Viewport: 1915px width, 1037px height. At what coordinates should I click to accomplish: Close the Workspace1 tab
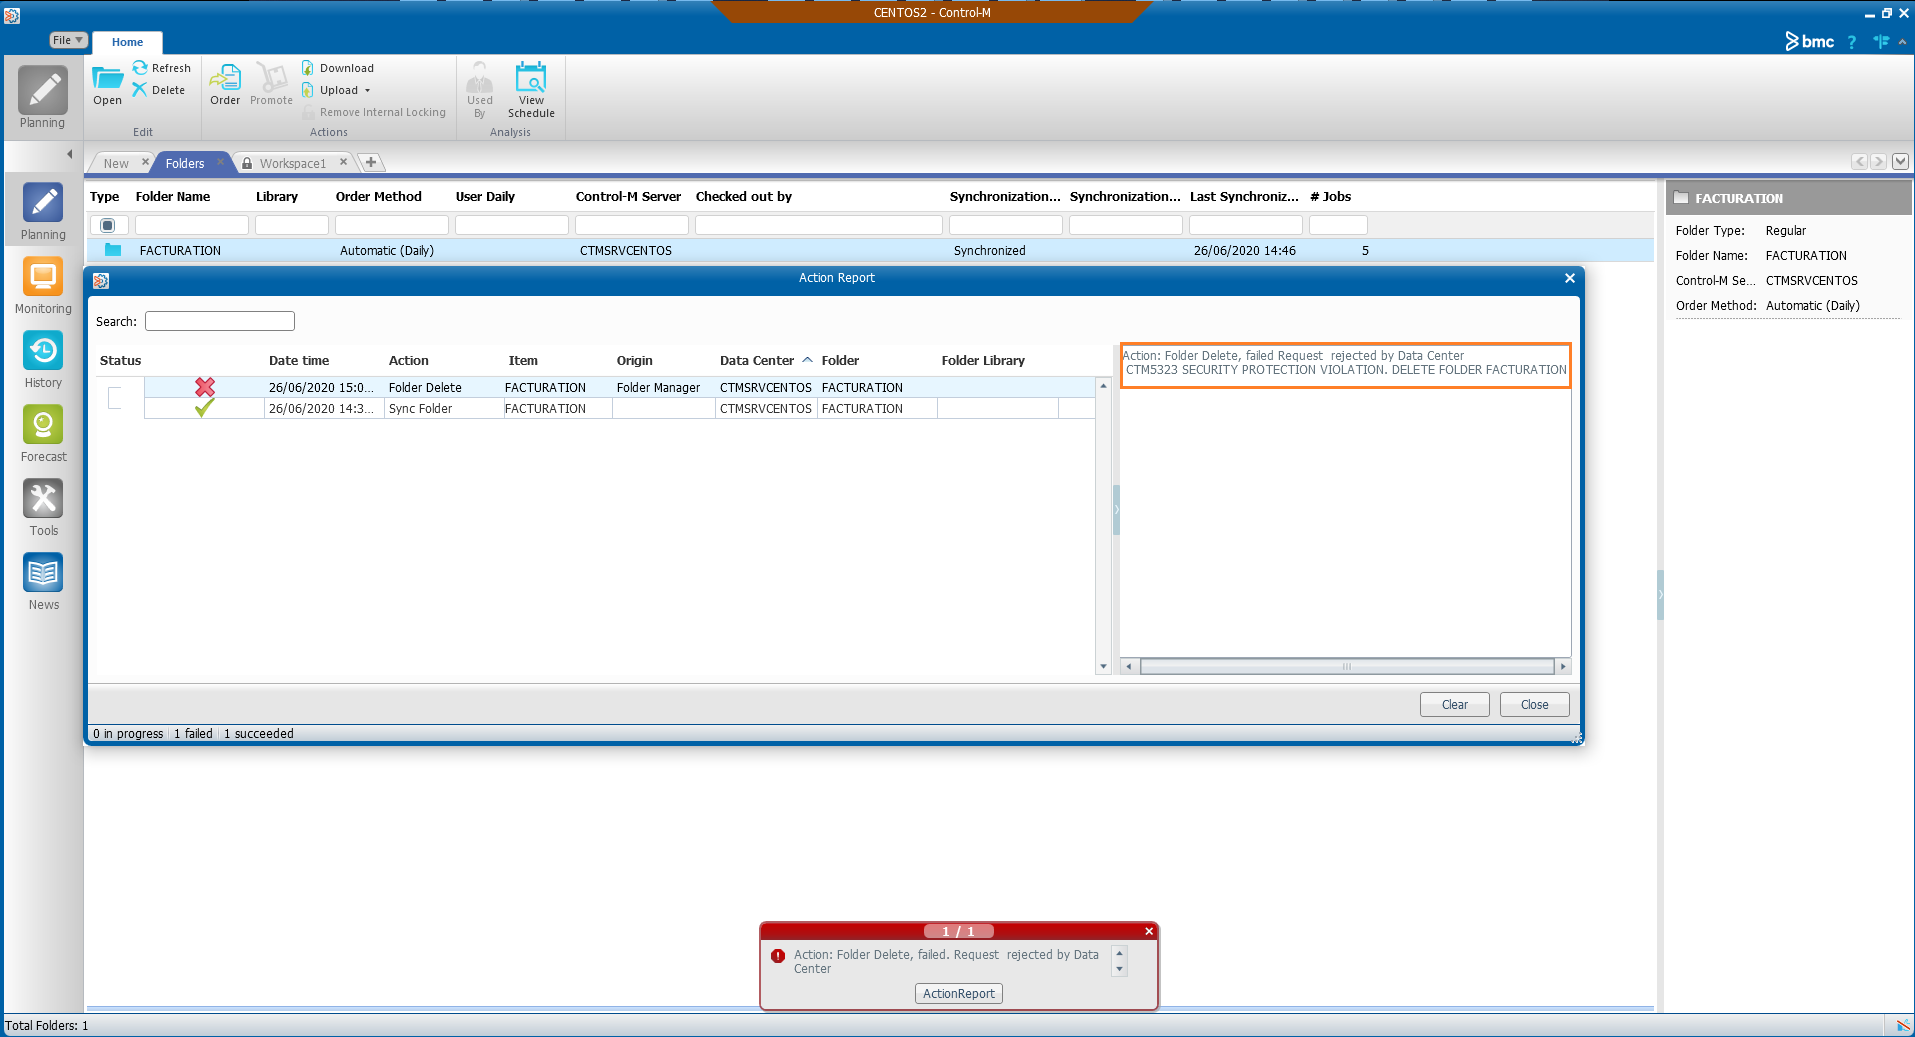[344, 162]
